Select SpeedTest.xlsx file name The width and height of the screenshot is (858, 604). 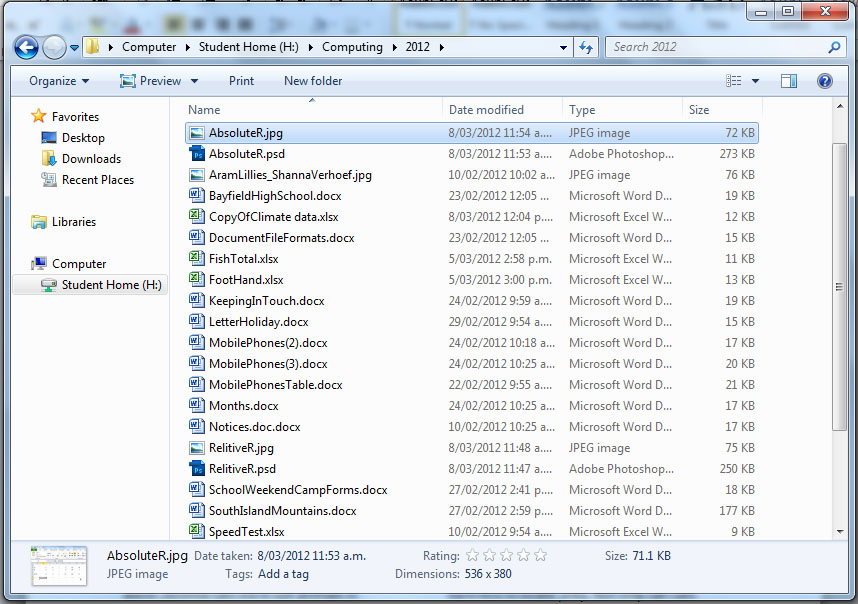[x=246, y=532]
